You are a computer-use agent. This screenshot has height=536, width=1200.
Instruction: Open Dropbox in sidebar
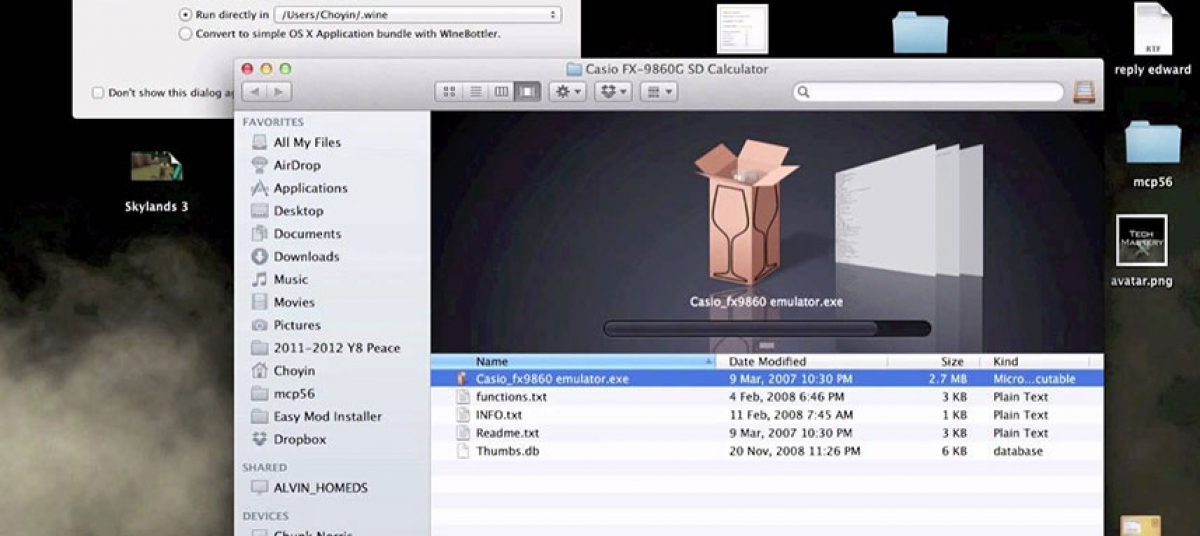tap(299, 440)
